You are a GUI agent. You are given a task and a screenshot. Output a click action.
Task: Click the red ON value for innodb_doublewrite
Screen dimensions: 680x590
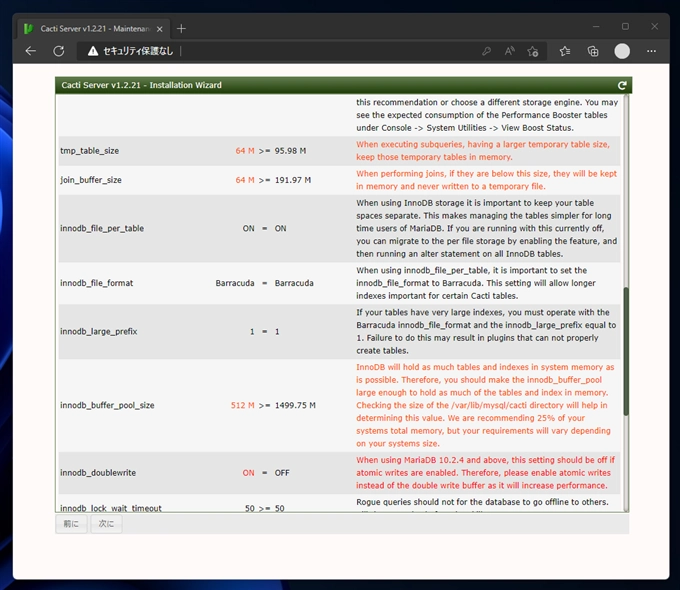tap(248, 473)
